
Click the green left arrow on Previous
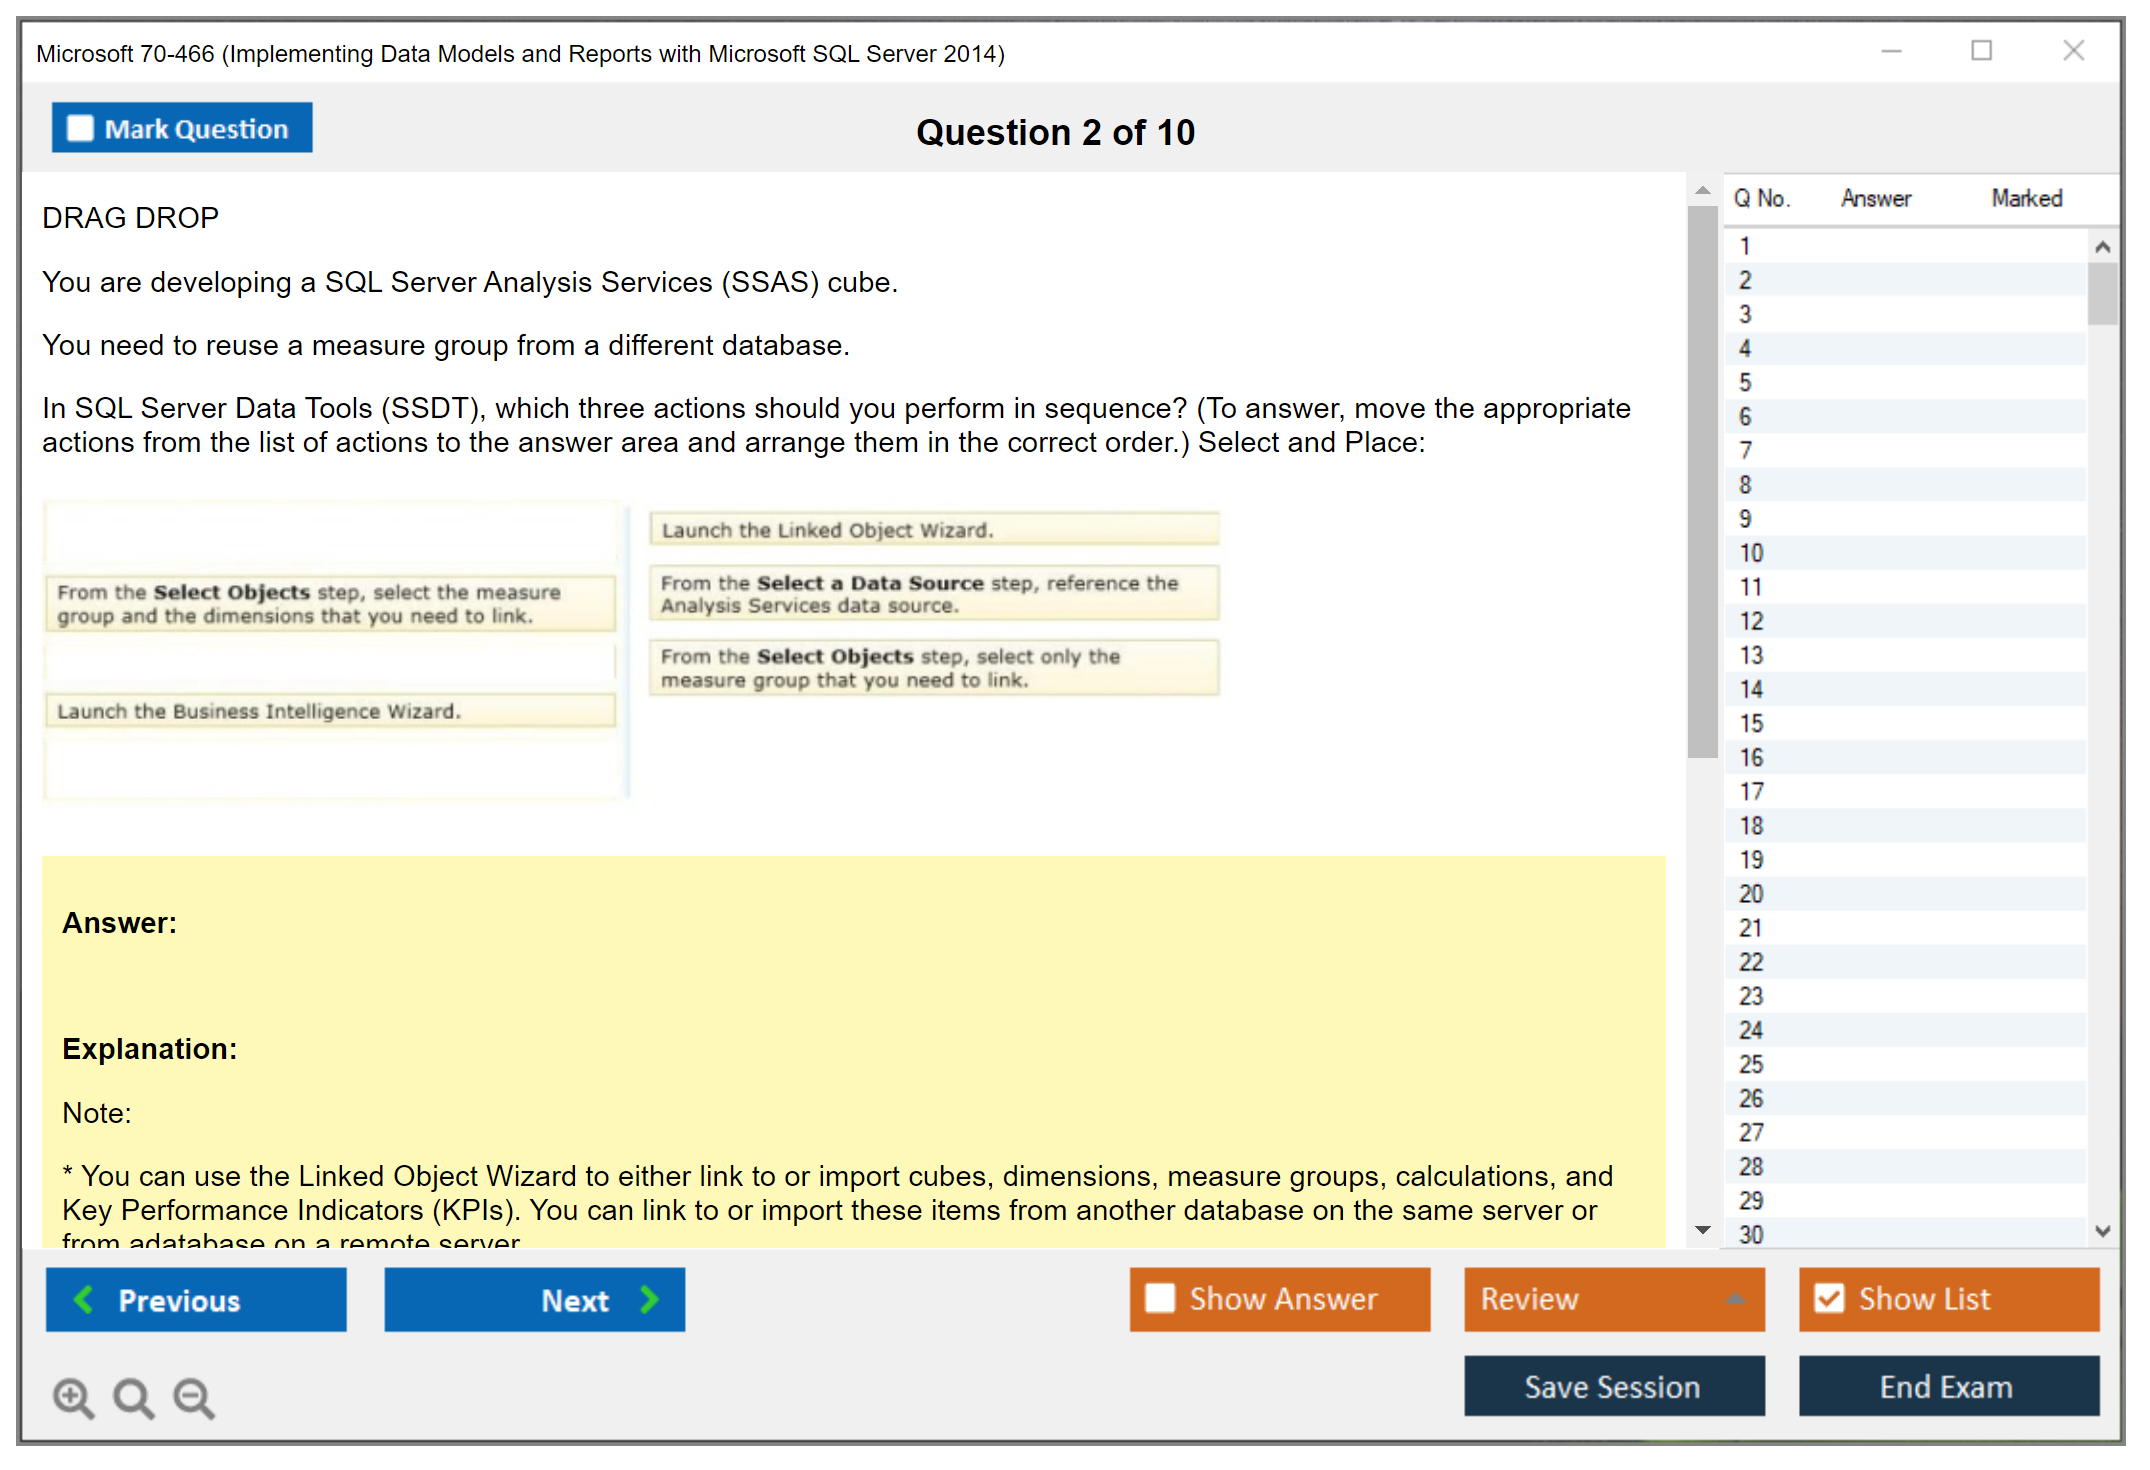tap(84, 1299)
